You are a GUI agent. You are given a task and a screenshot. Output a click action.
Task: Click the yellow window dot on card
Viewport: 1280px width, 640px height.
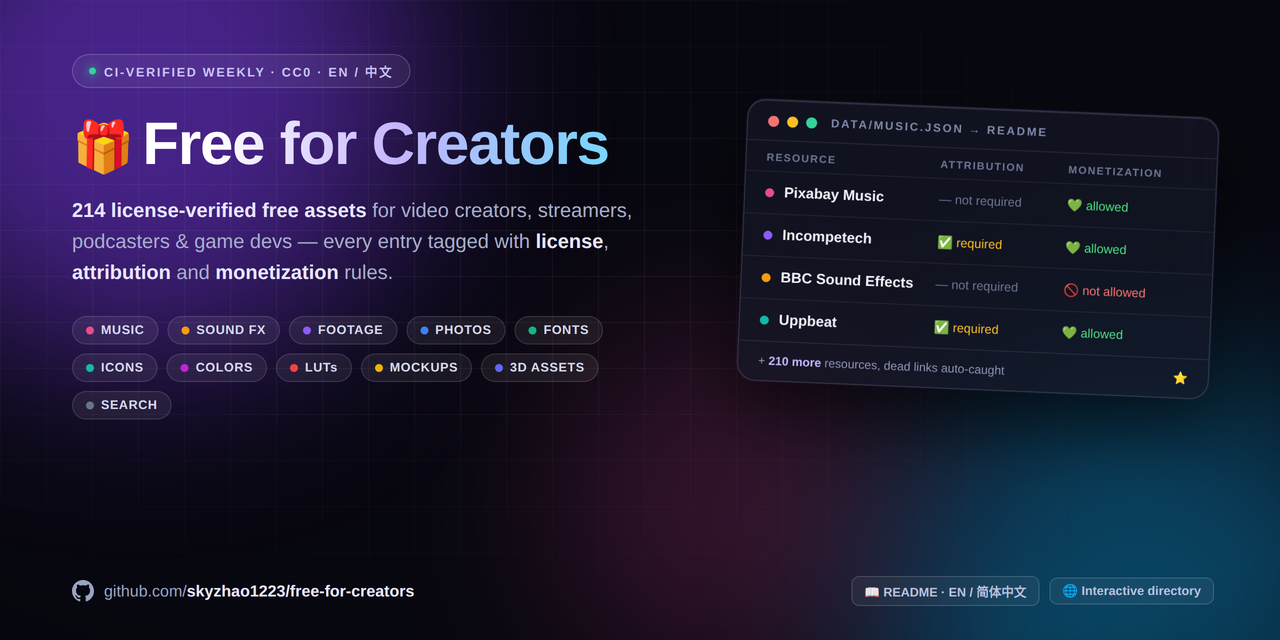coord(792,122)
